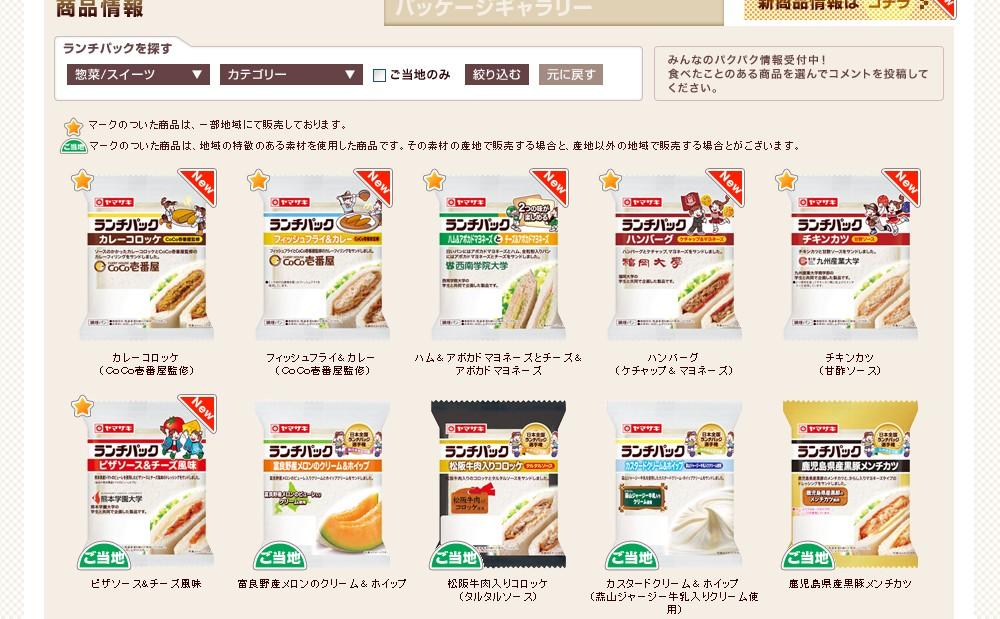Toggle the ご当地のみ checkbox
Screen dimensions: 1000x619
tap(379, 75)
